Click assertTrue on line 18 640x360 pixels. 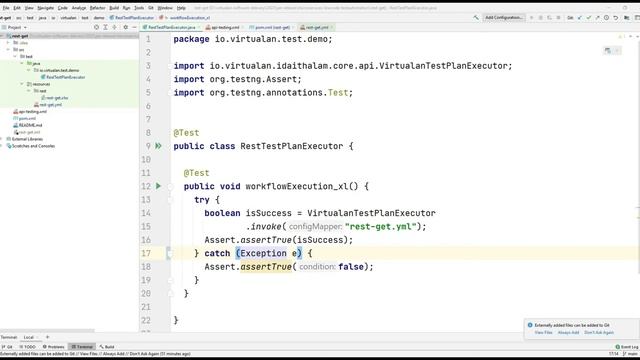pos(266,267)
